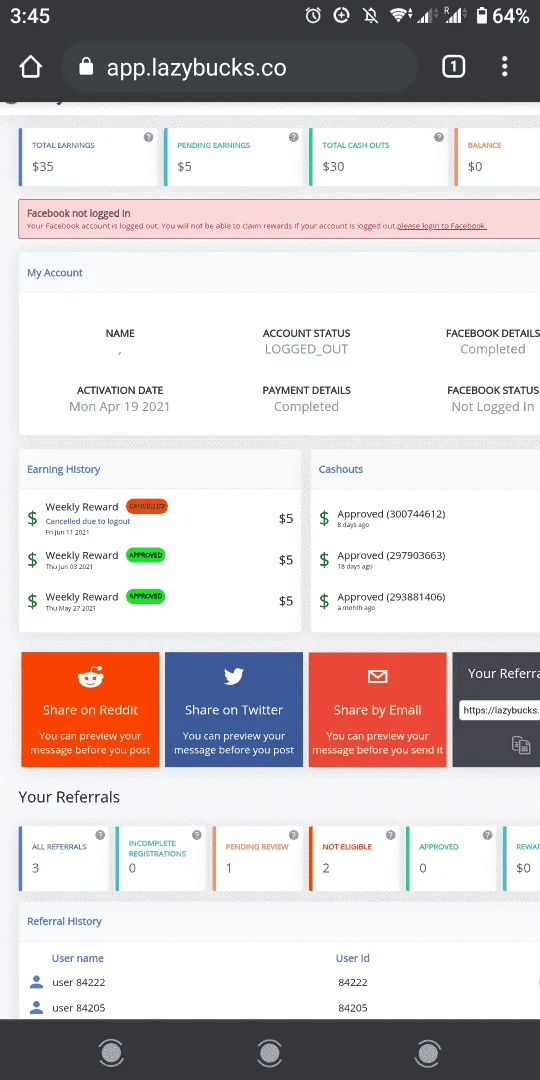Select the Pending Review referrals card
This screenshot has height=1080, width=540.
[x=258, y=859]
